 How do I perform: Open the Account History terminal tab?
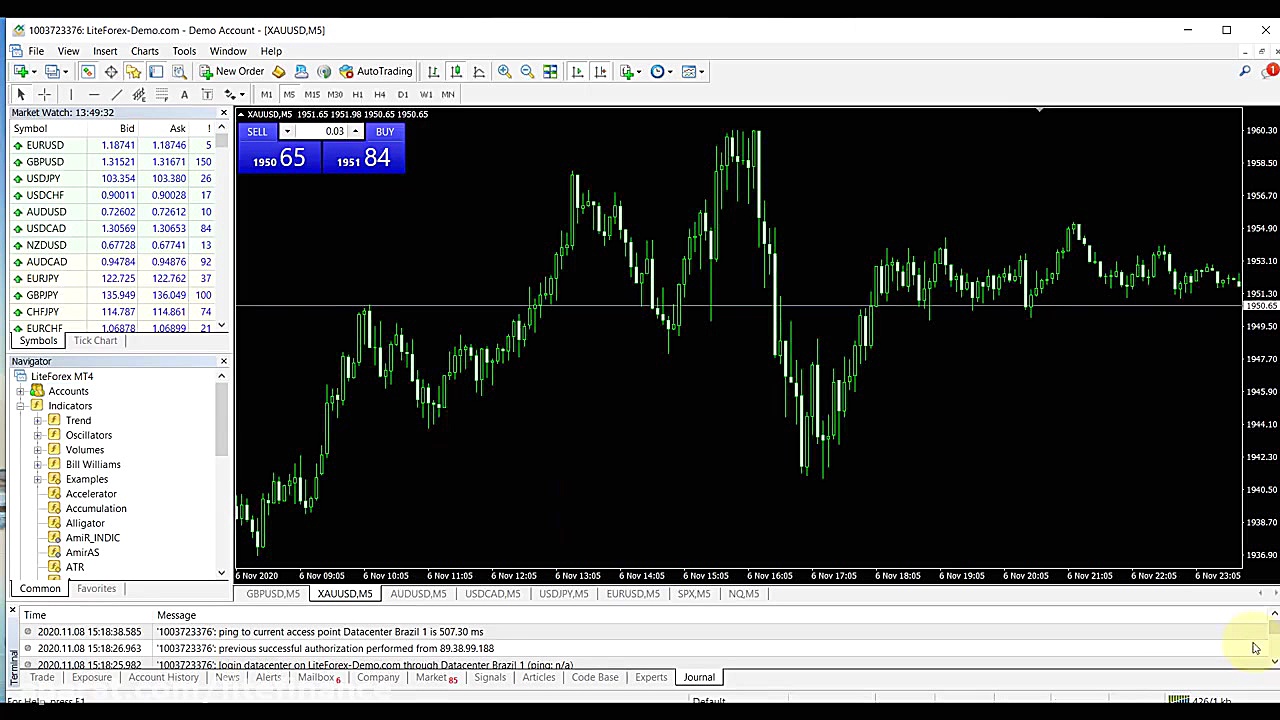pos(164,677)
